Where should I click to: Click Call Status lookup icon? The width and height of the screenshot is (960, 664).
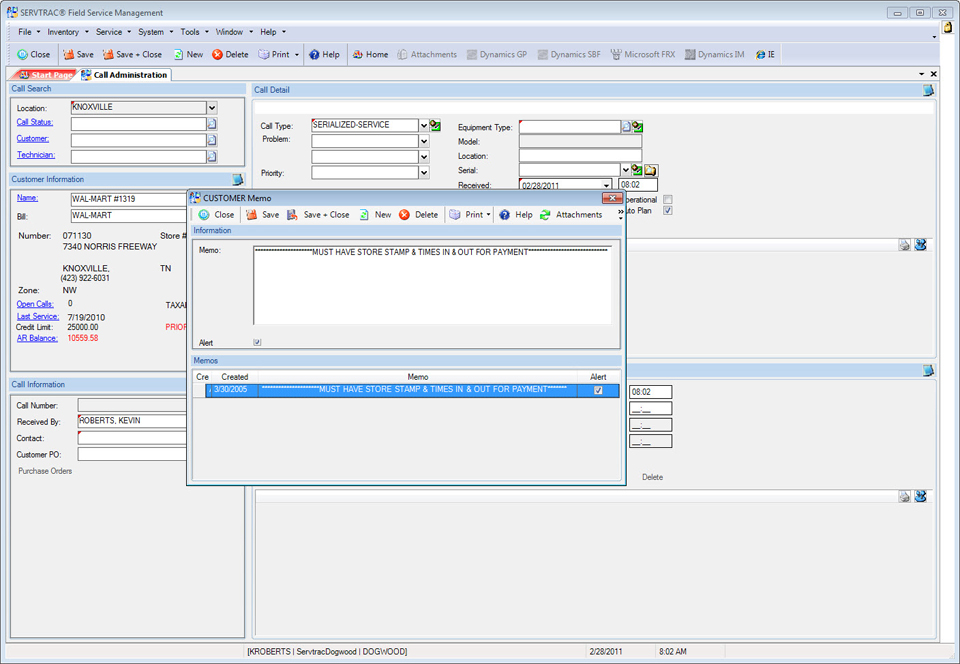coord(212,124)
